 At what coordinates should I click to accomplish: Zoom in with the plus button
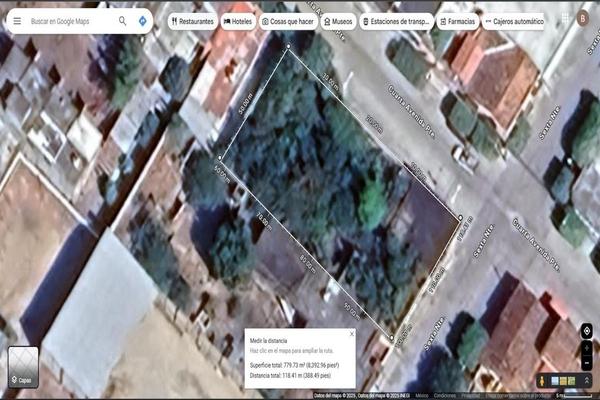(x=586, y=350)
